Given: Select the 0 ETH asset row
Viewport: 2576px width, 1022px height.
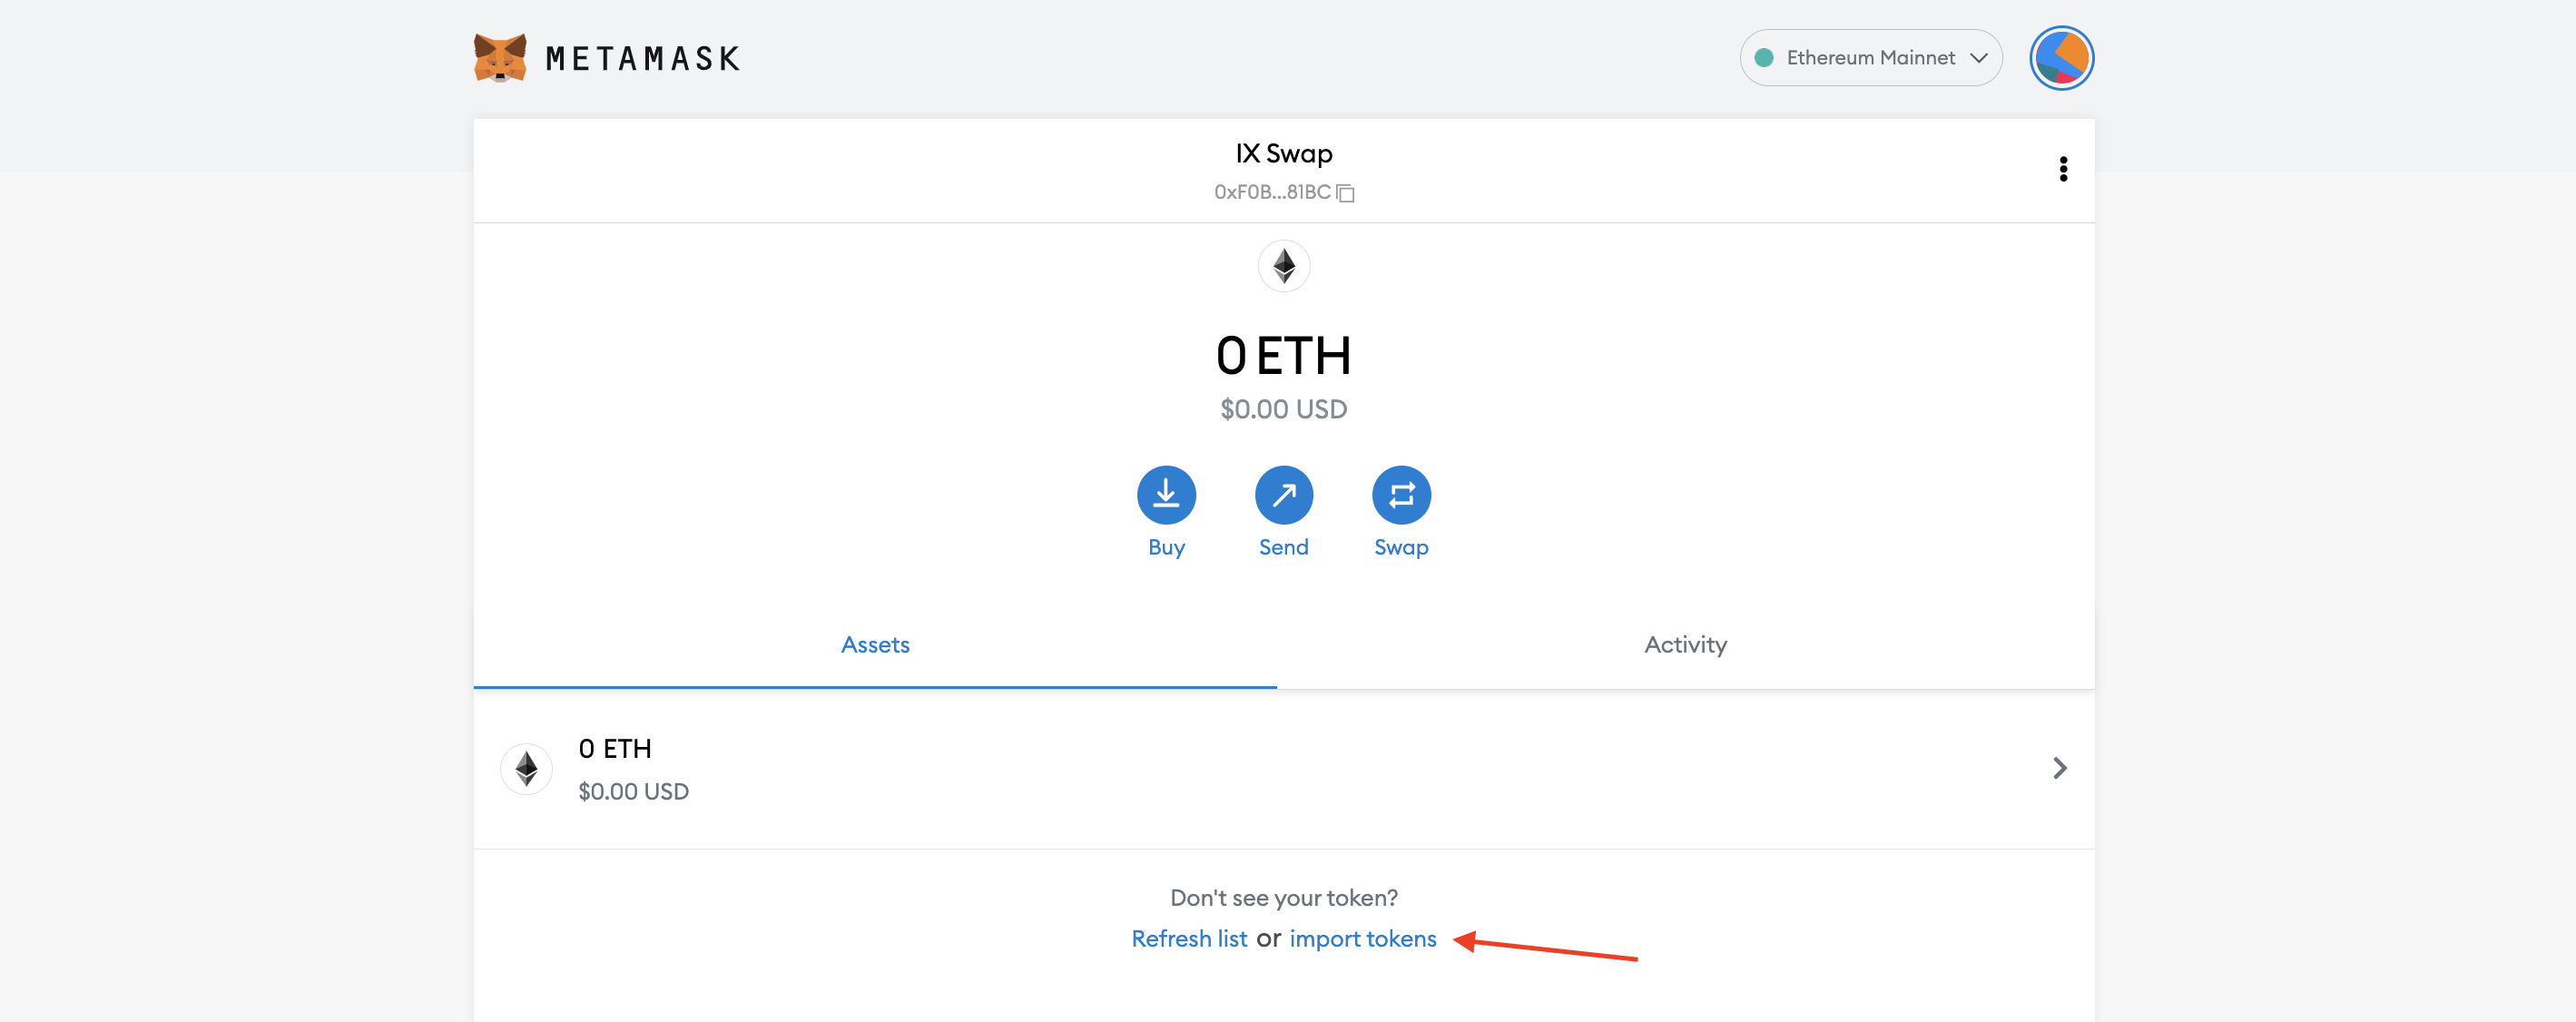Looking at the screenshot, I should tap(1200, 769).
